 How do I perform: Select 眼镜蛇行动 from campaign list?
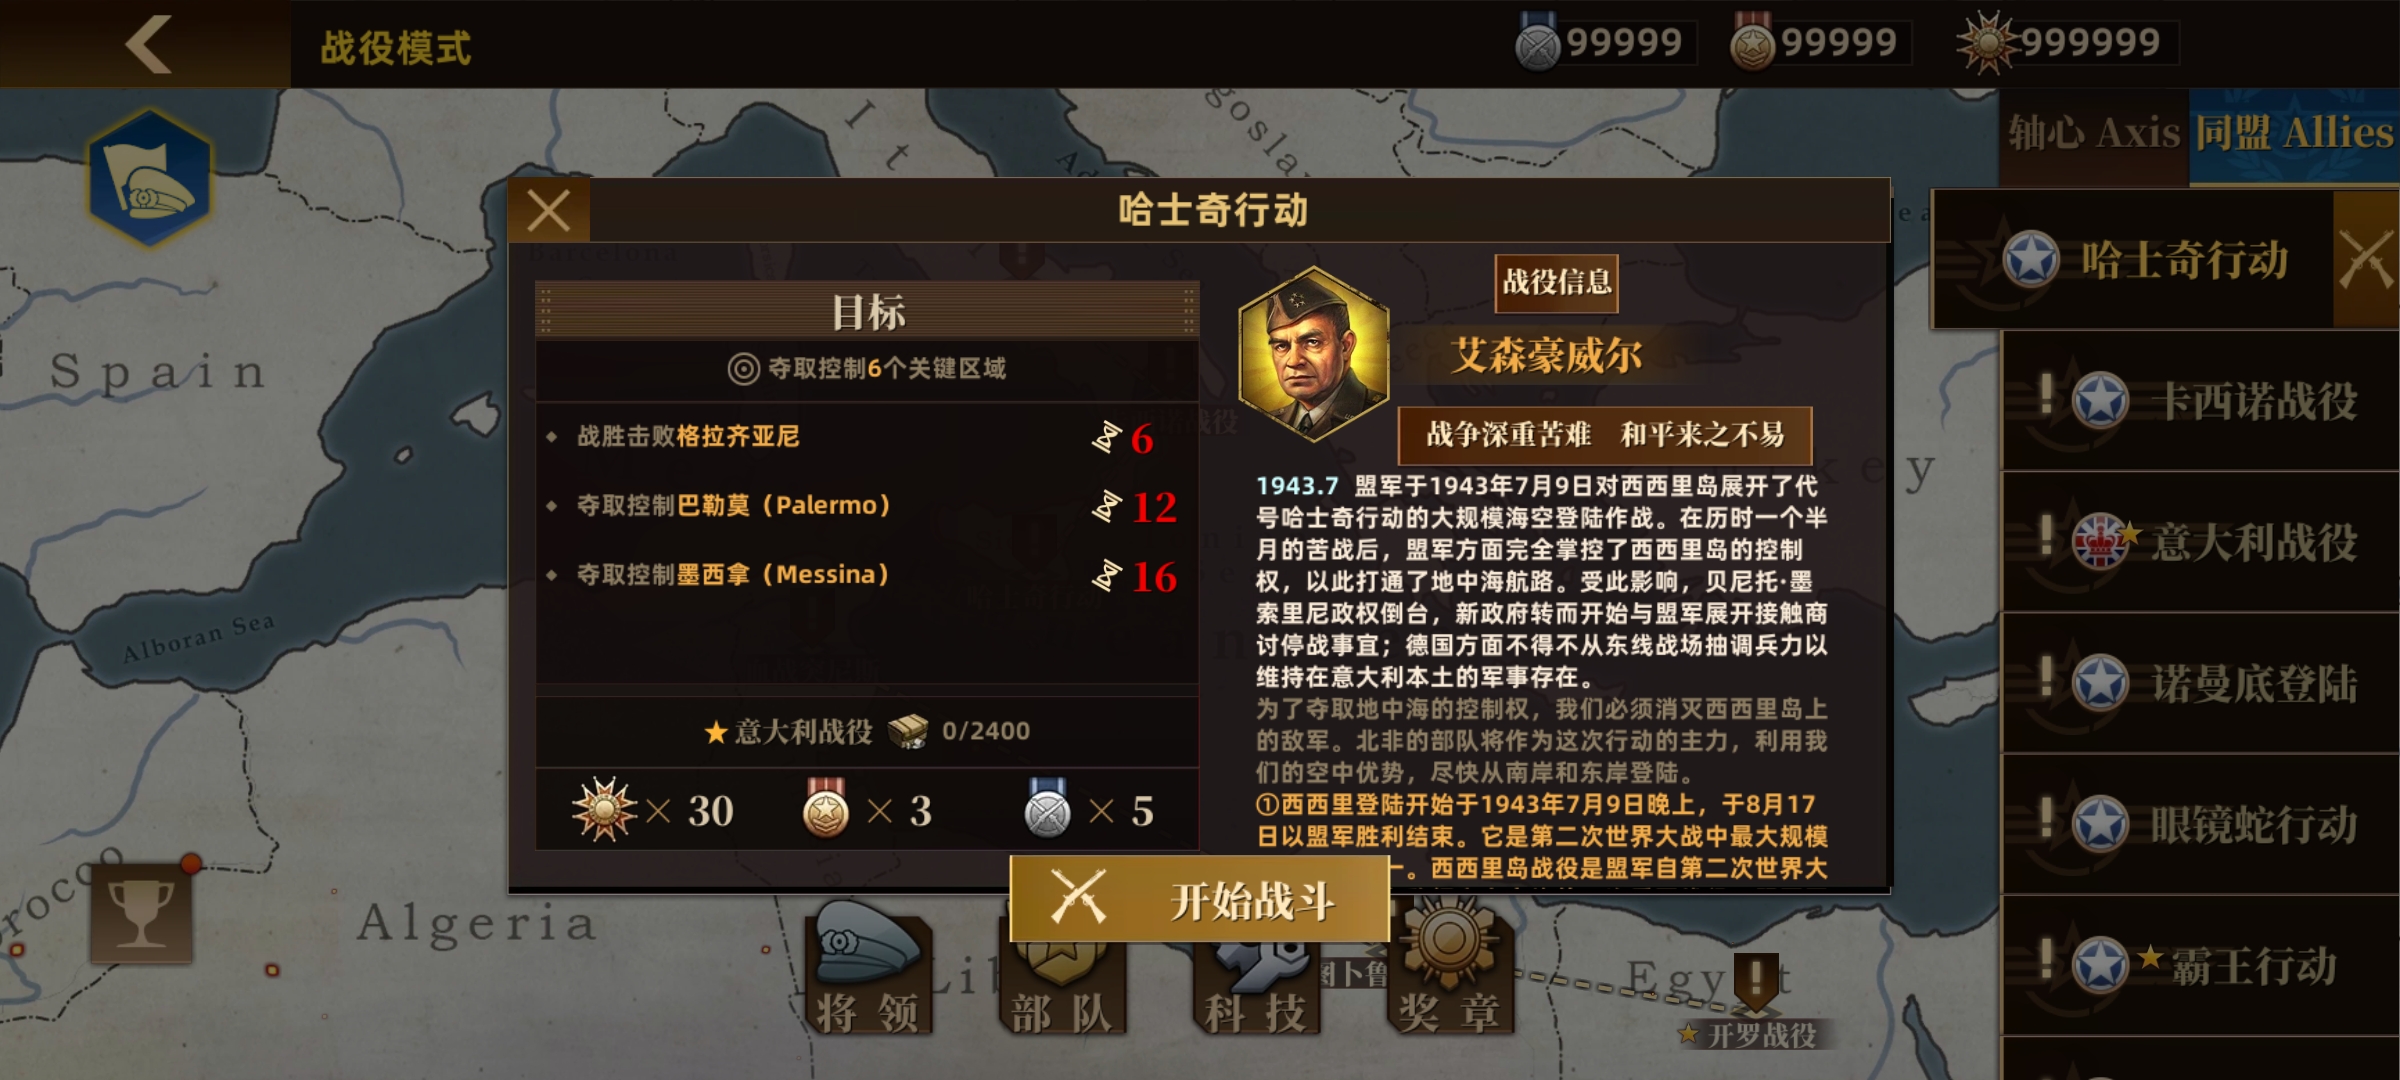coord(2200,825)
